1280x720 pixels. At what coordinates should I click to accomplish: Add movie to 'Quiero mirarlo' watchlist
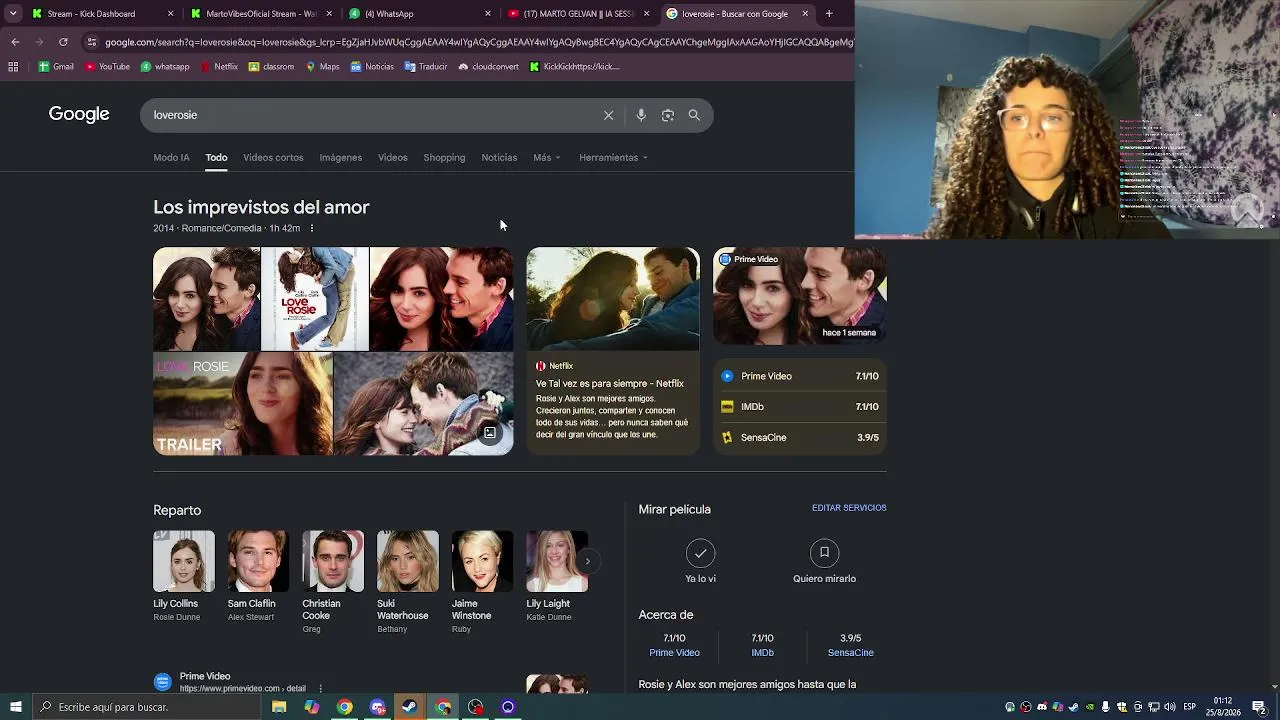(x=824, y=562)
